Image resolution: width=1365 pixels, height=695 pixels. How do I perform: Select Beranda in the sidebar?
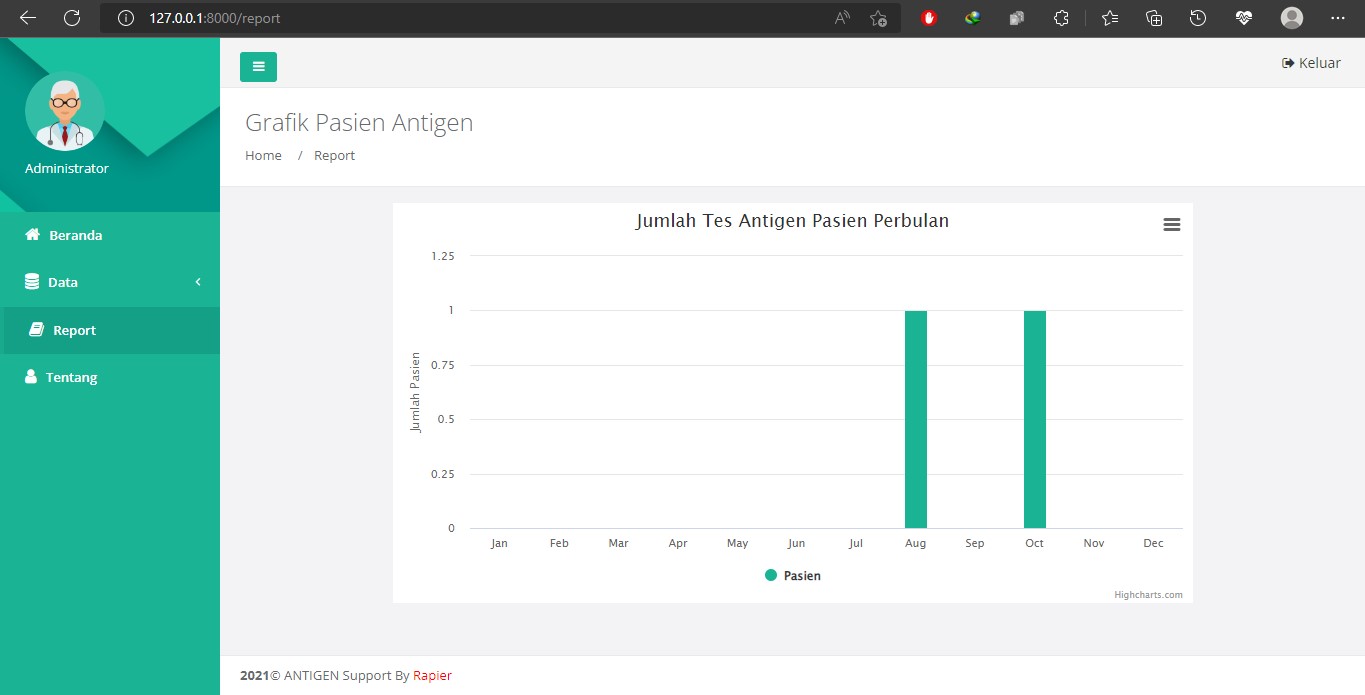pyautogui.click(x=75, y=236)
